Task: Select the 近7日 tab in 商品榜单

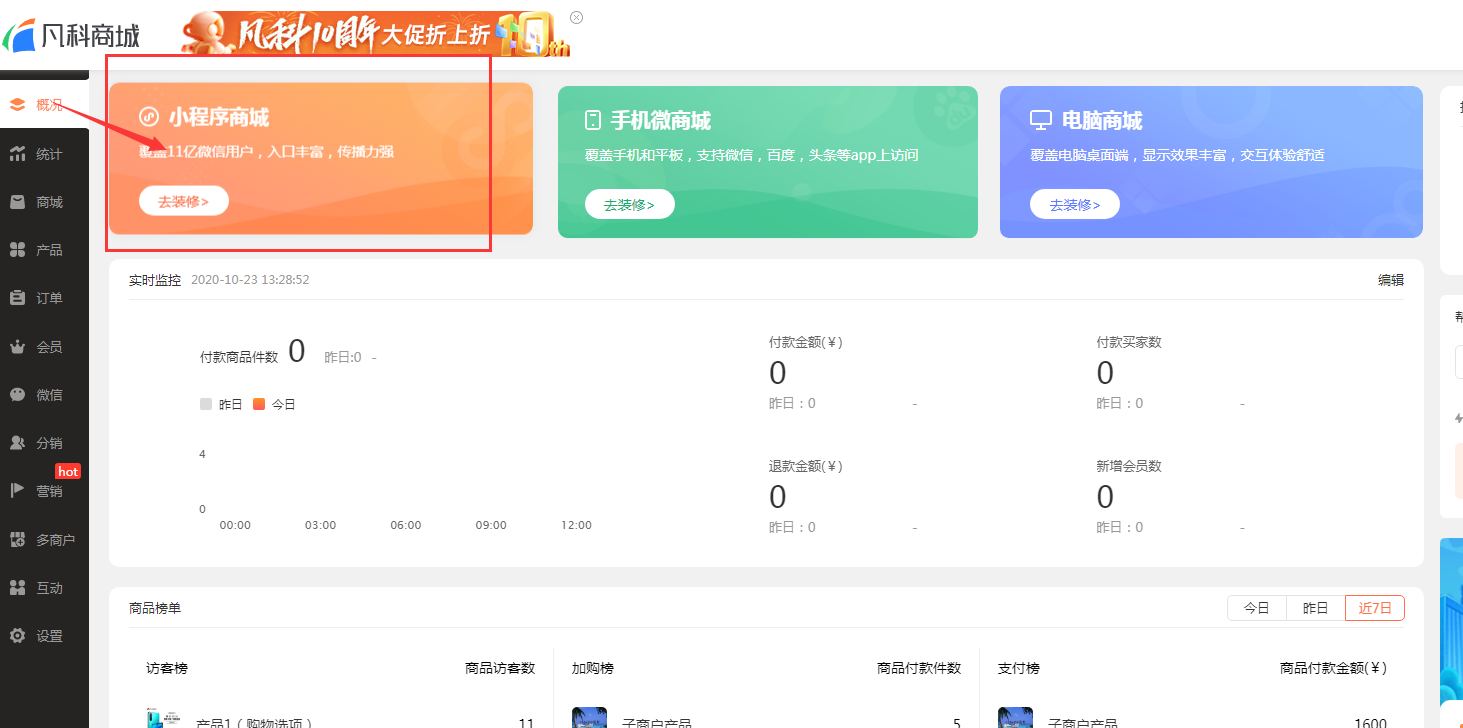Action: [1375, 608]
